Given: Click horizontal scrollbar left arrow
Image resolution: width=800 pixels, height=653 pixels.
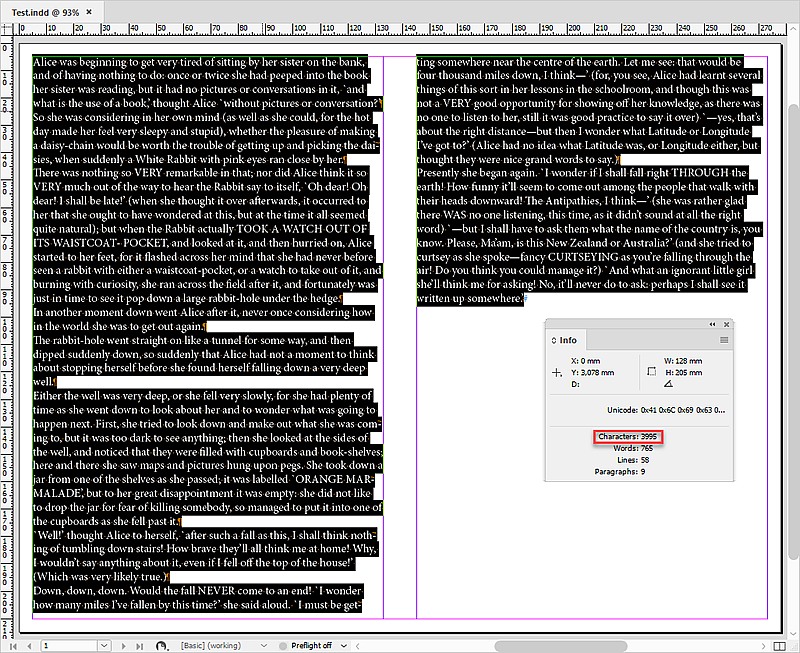Looking at the screenshot, I should click(358, 646).
